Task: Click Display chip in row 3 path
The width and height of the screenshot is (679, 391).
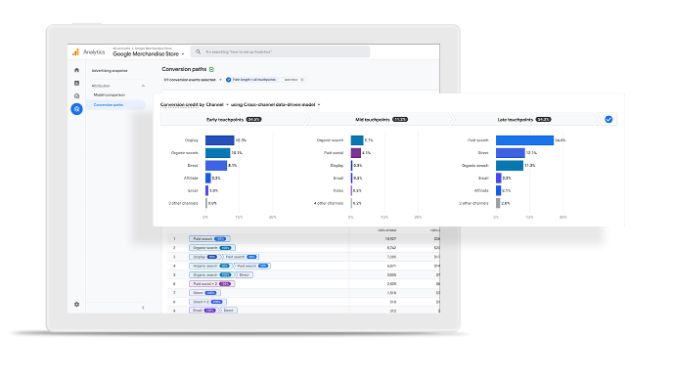Action: (x=205, y=257)
